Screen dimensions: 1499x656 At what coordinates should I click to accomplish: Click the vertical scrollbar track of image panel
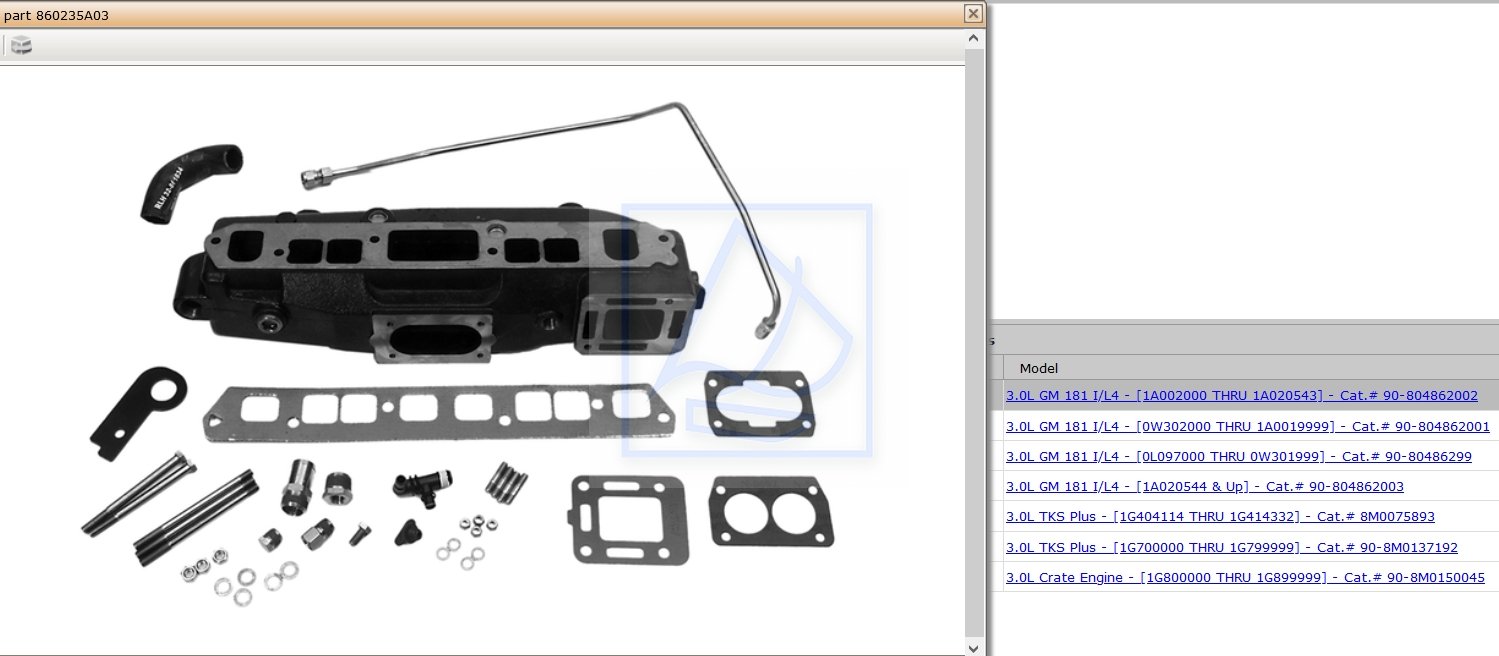click(974, 343)
